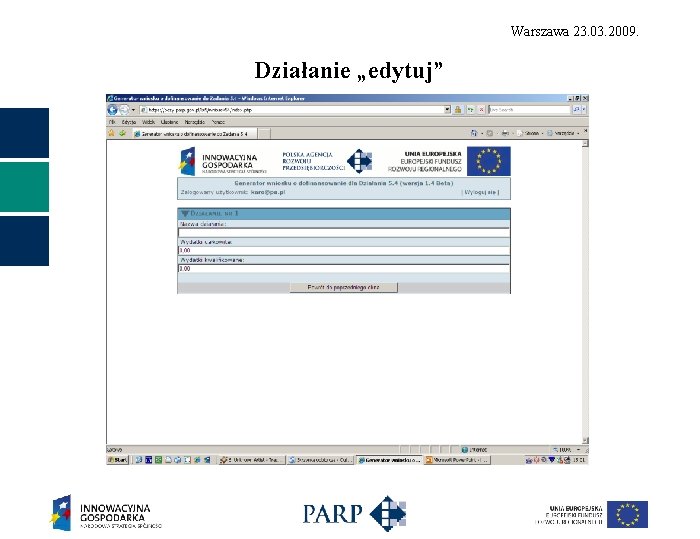Click the scrollbar up arrow
Viewport: 700px width, 539px height.
coord(585,143)
